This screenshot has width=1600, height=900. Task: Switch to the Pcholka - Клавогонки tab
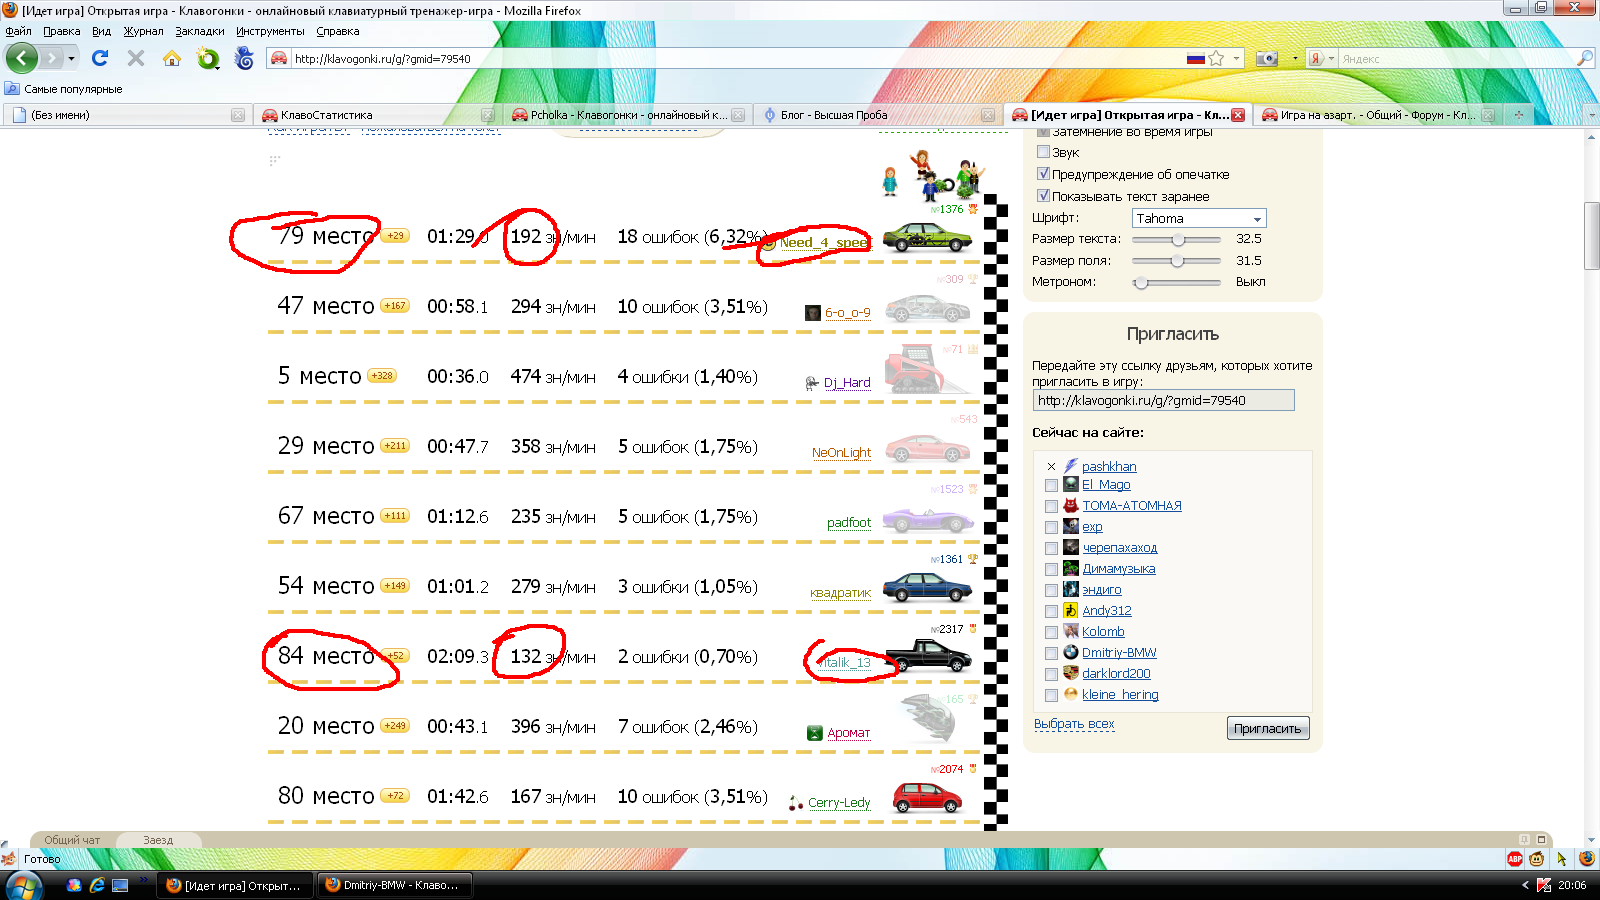point(627,115)
